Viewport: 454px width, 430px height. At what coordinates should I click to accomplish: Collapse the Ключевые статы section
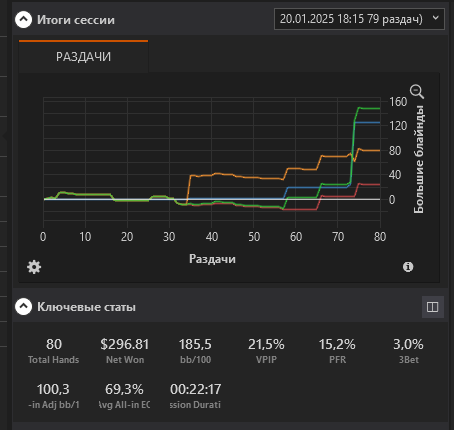point(23,307)
